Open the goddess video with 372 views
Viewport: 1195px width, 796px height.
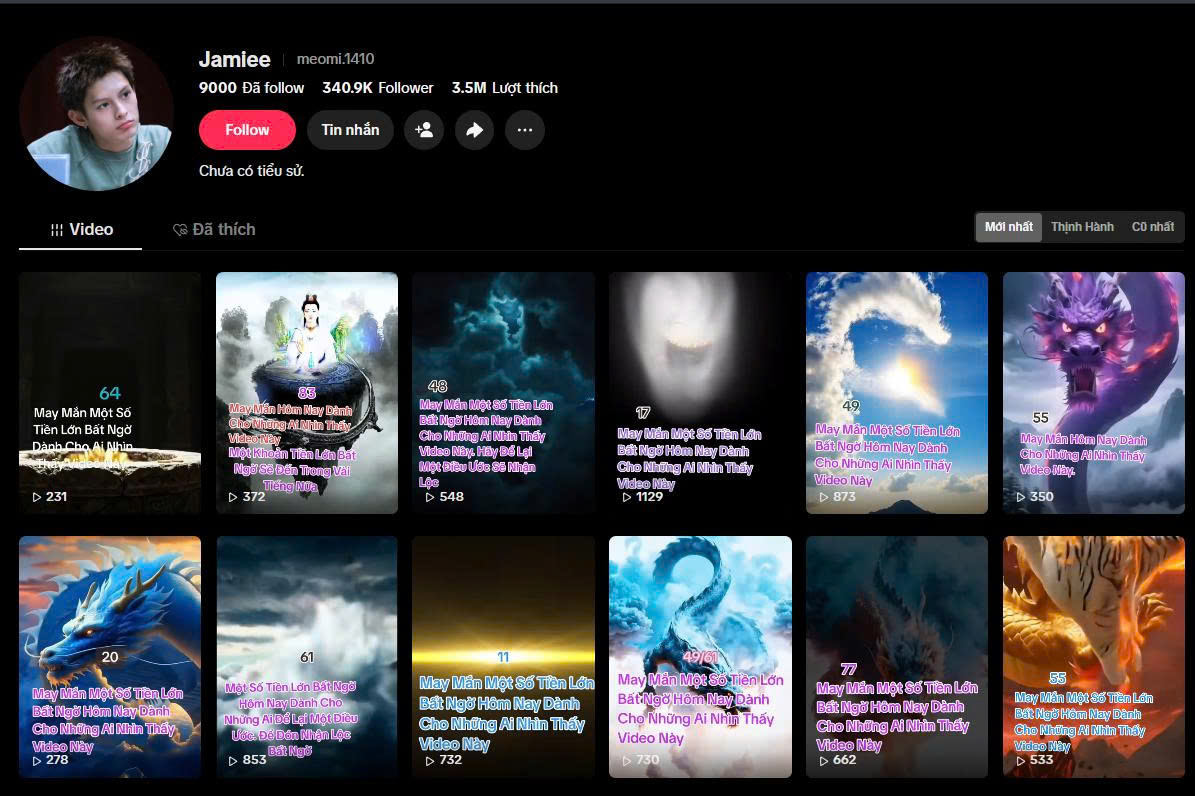coord(307,393)
